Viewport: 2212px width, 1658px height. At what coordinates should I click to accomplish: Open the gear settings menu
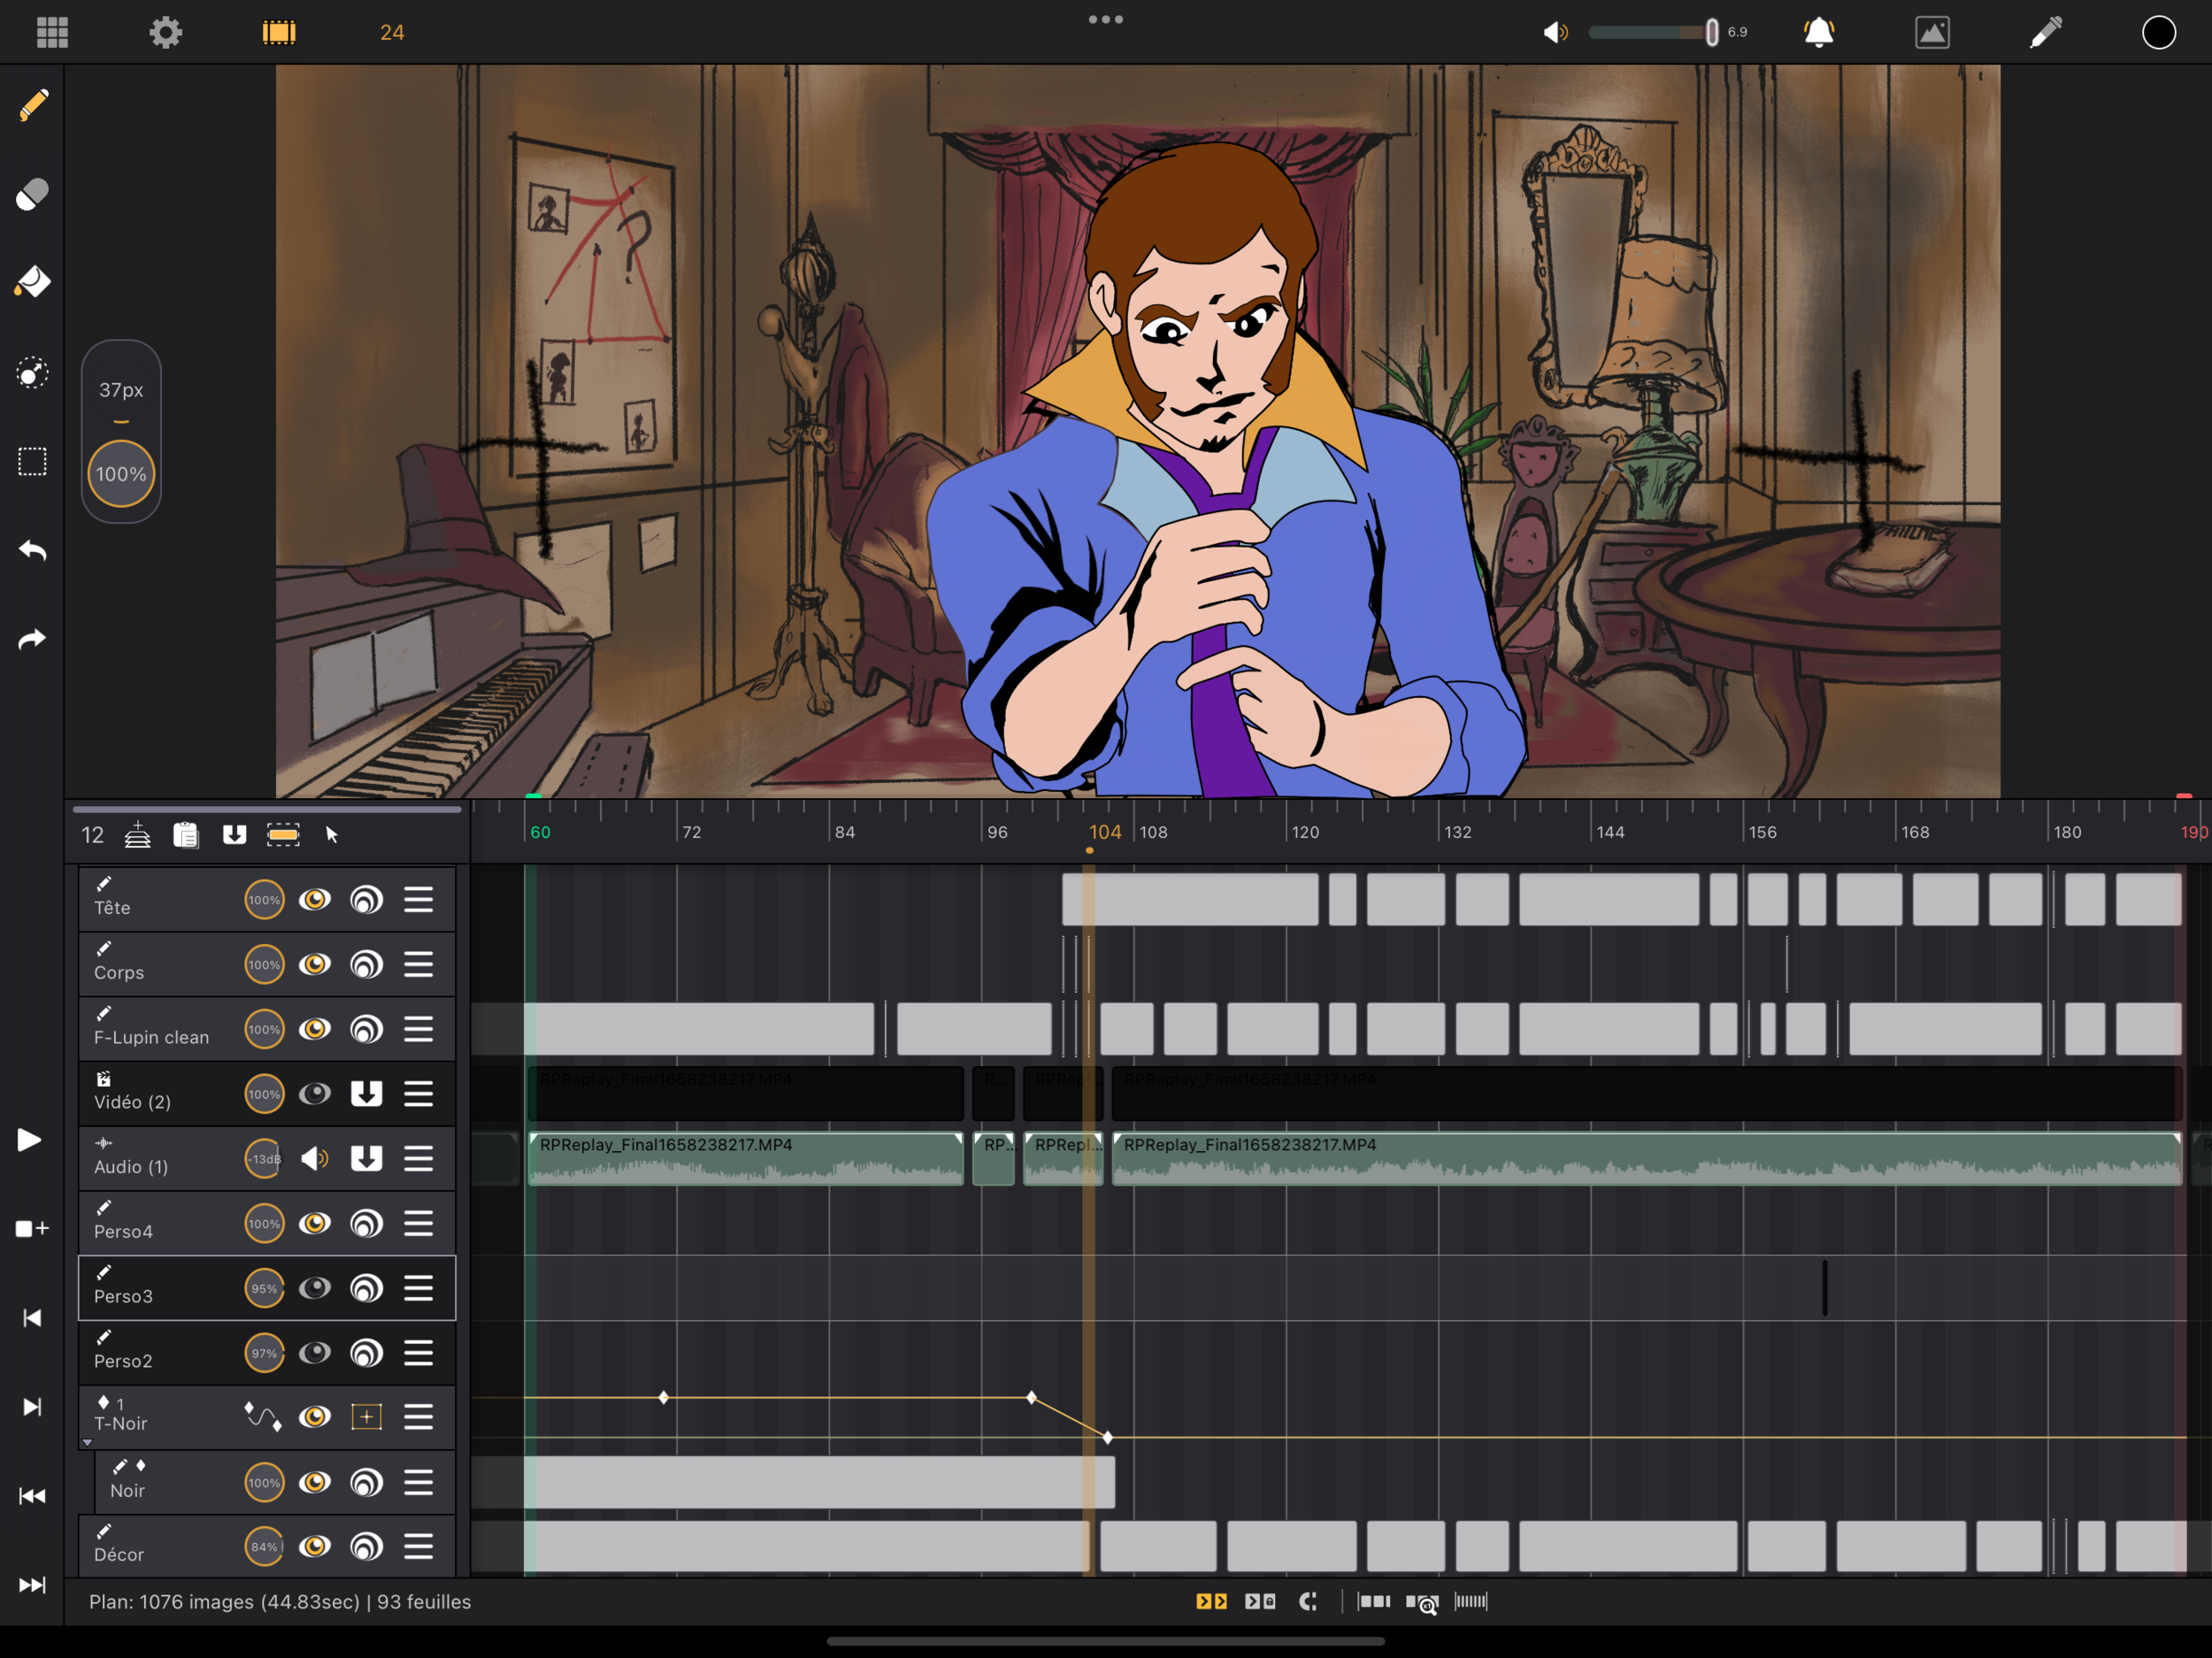pos(166,32)
